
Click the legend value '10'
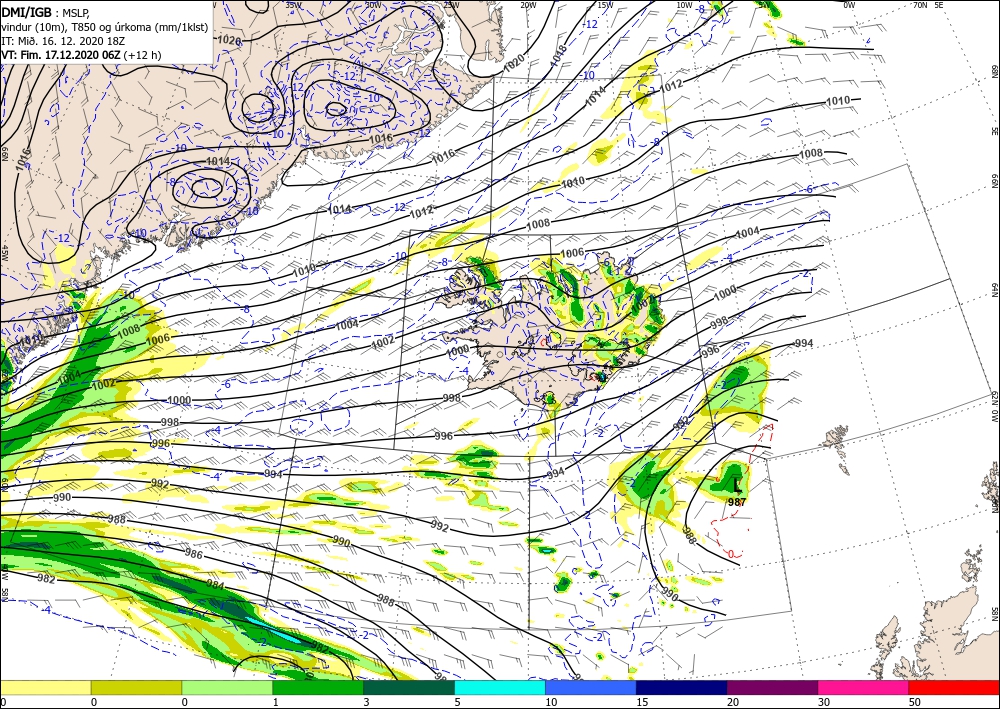coord(550,702)
